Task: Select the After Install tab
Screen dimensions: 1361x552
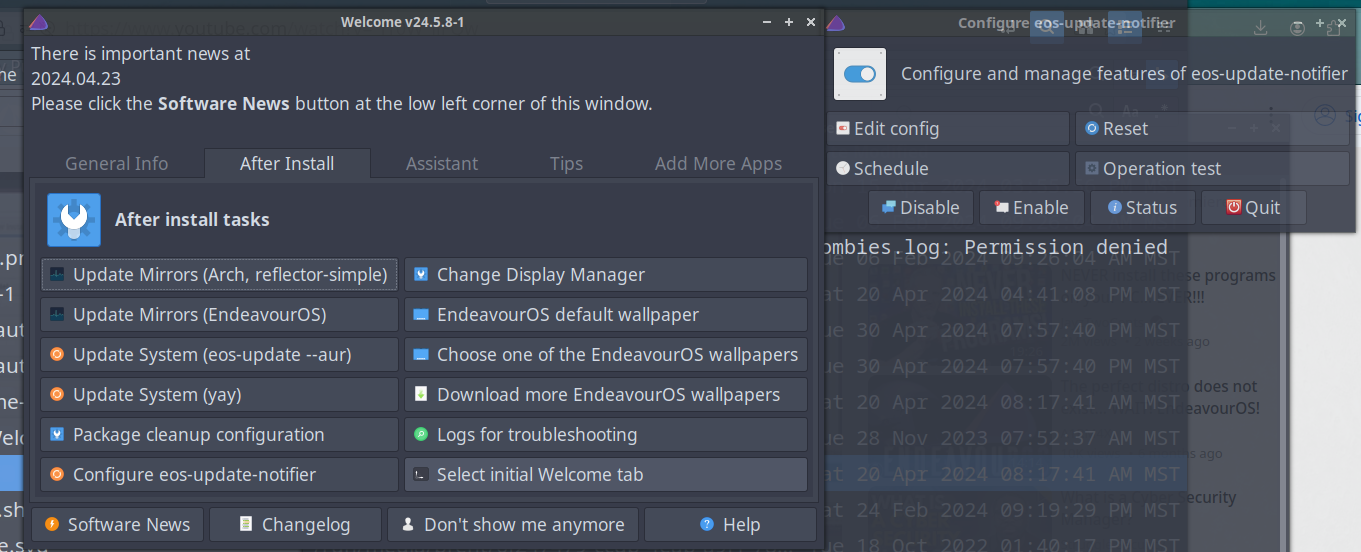Action: tap(287, 163)
